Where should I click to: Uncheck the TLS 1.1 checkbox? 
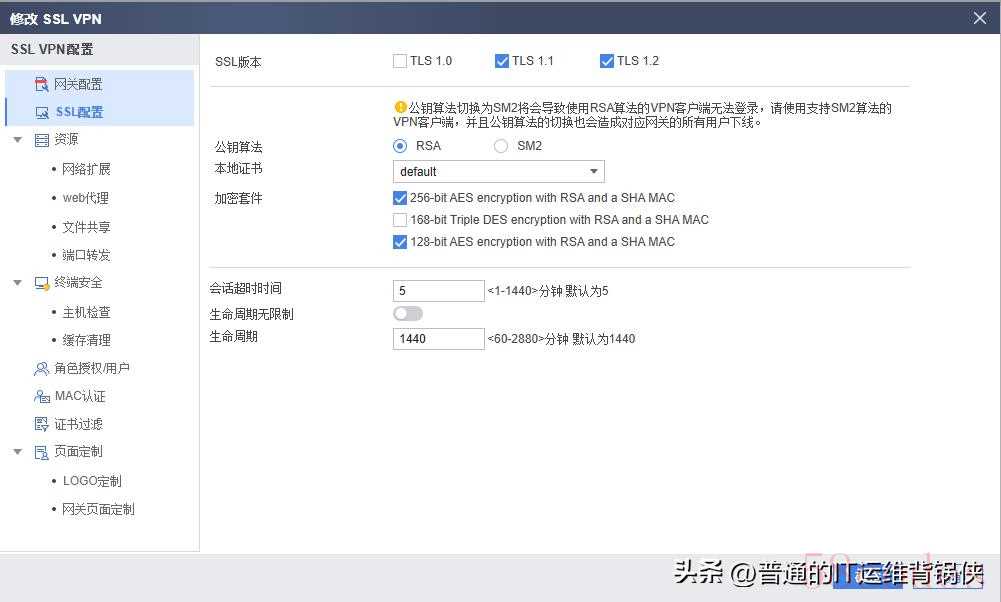[x=502, y=61]
